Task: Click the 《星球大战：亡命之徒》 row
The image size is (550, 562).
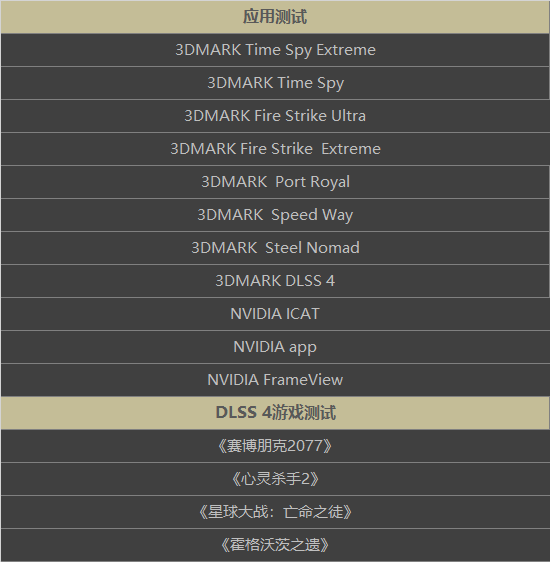Action: [x=275, y=512]
